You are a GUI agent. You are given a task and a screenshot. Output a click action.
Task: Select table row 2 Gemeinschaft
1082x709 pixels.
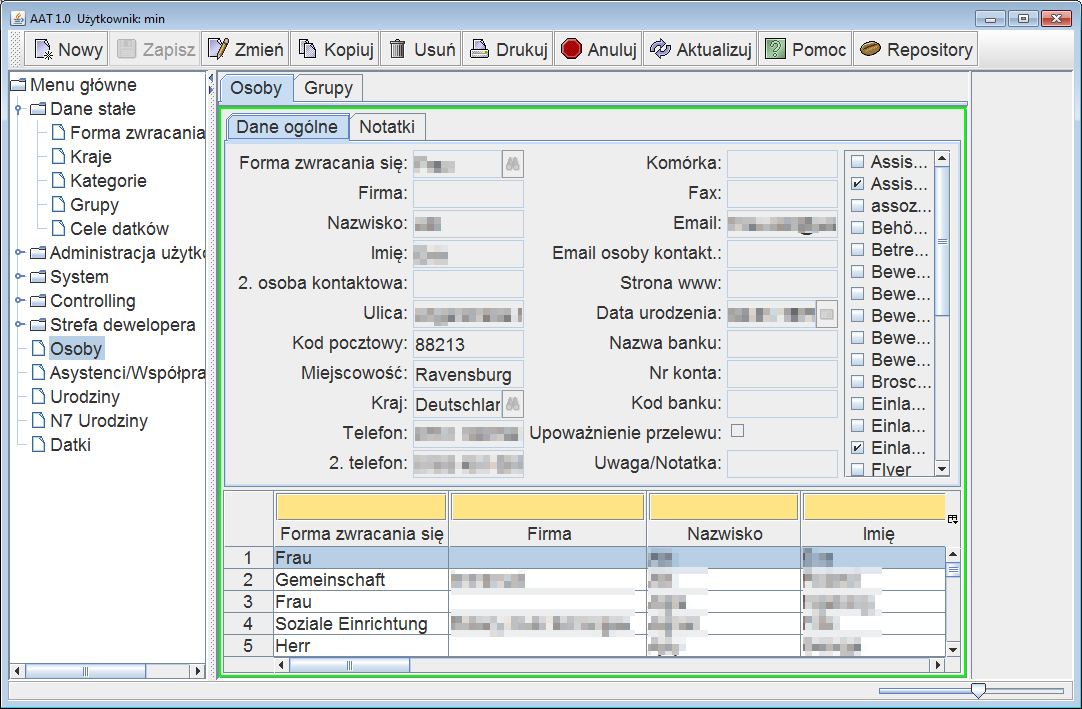coord(585,580)
